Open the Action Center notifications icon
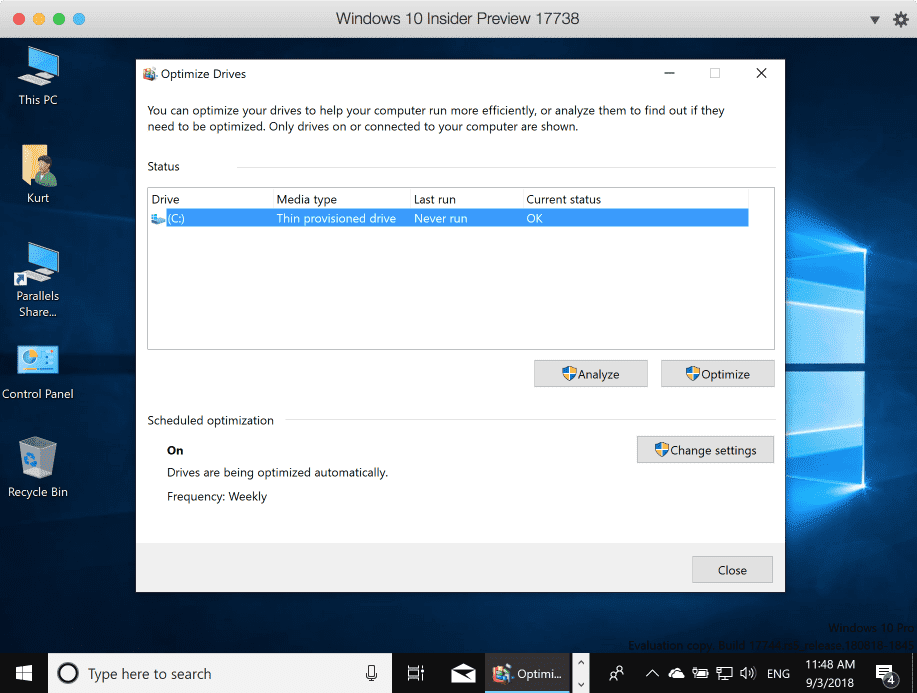 click(885, 673)
